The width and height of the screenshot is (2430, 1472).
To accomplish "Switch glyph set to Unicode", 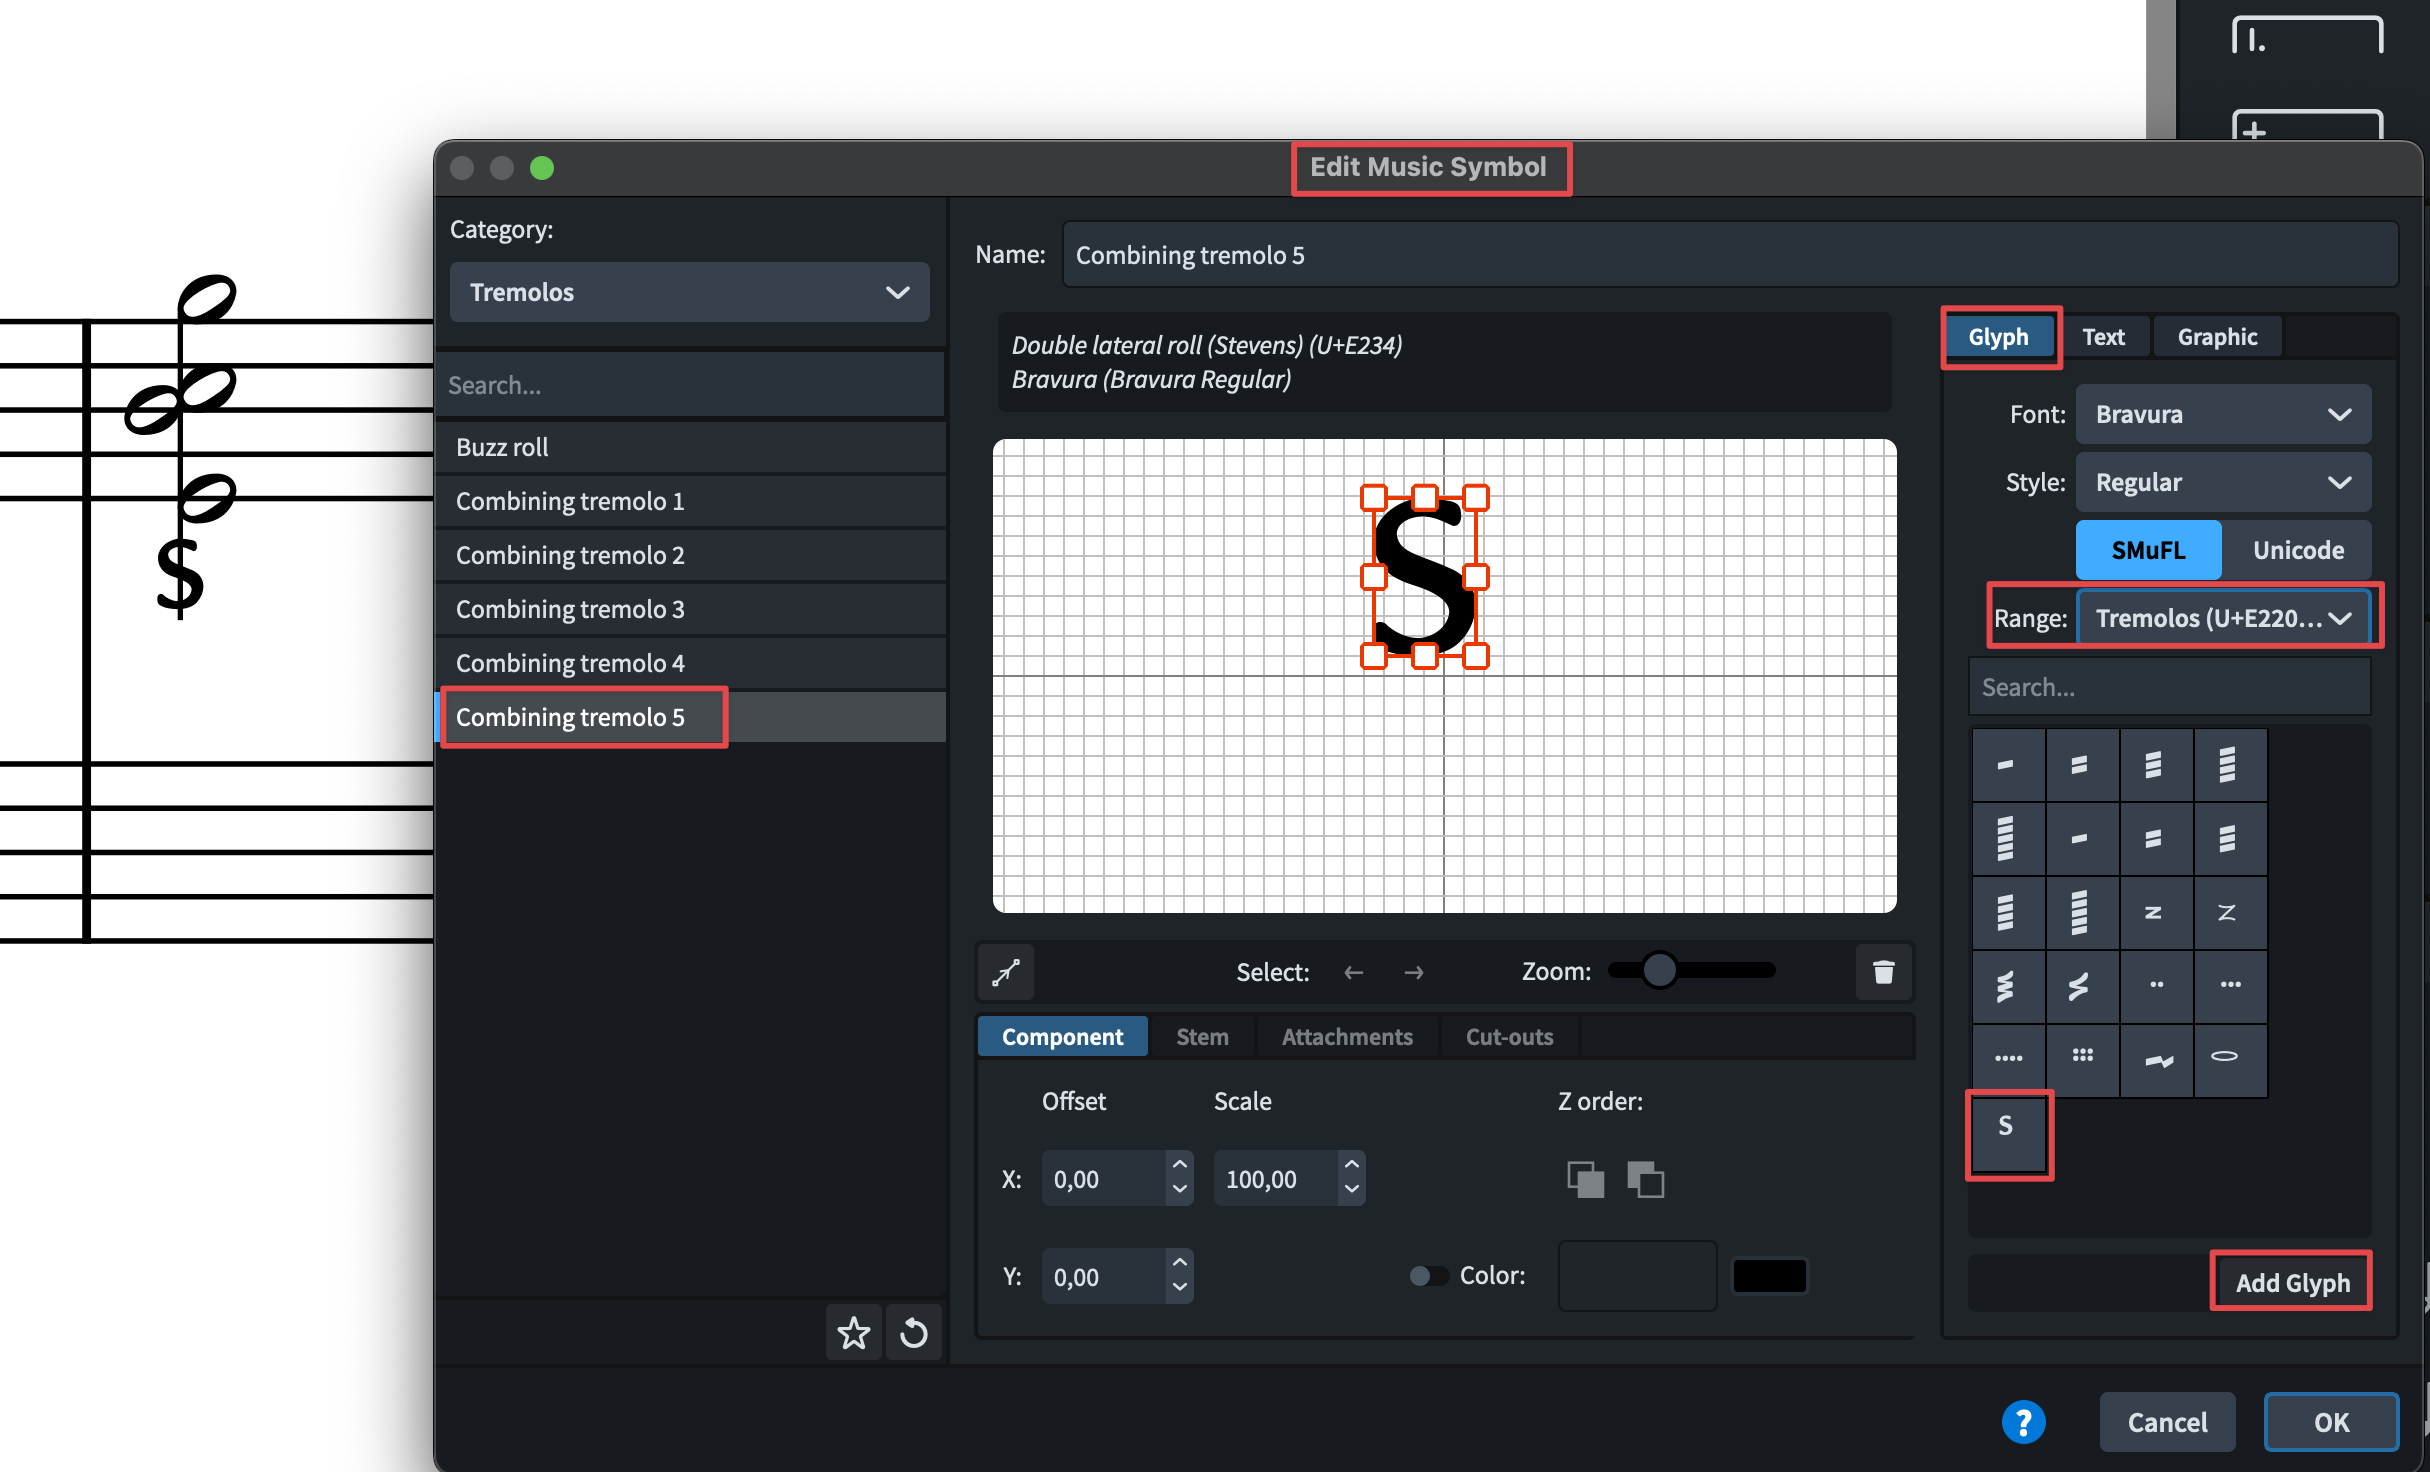I will [2297, 550].
